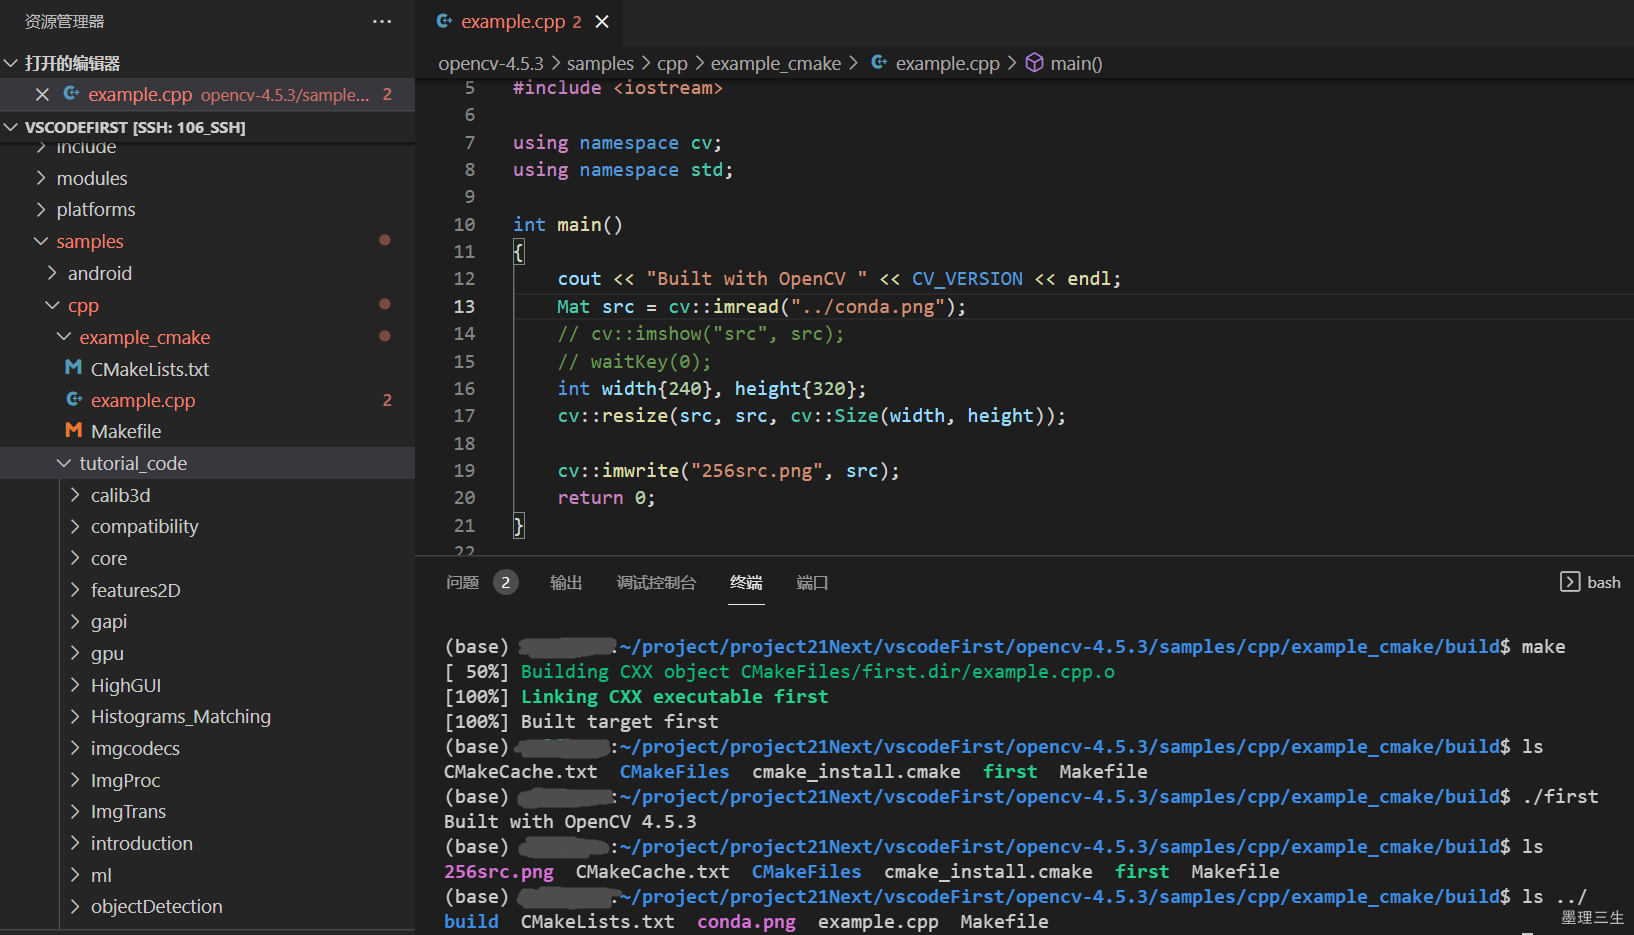Click the problem count 2 beside example.cpp in tree
The width and height of the screenshot is (1634, 935).
(387, 400)
